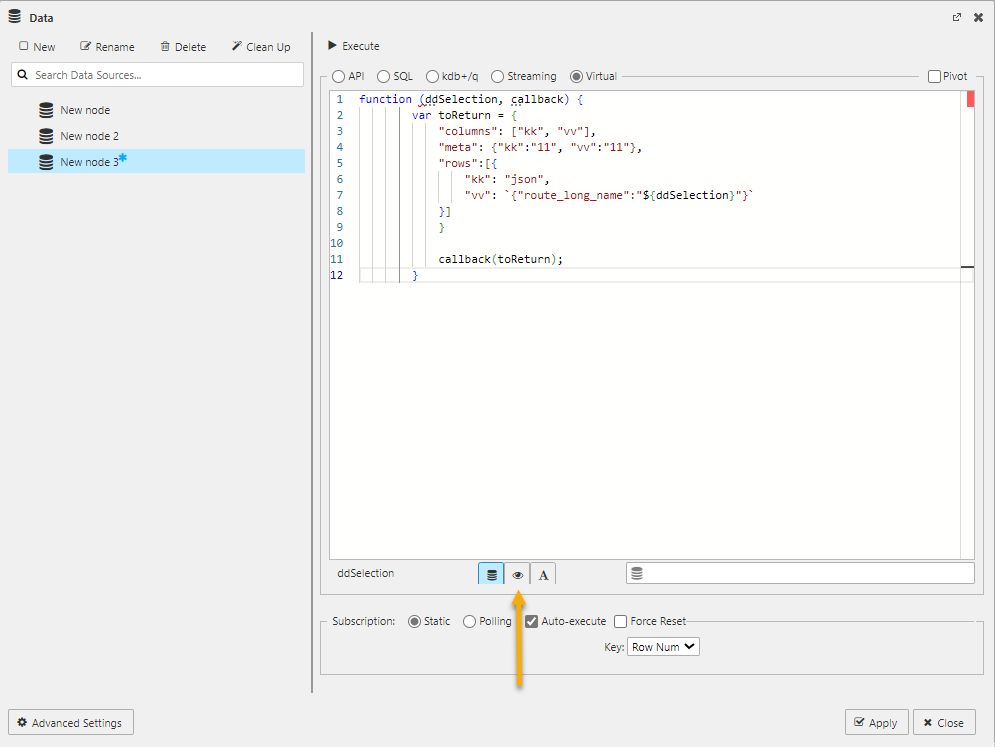
Task: Select Polling subscription
Action: [x=470, y=621]
